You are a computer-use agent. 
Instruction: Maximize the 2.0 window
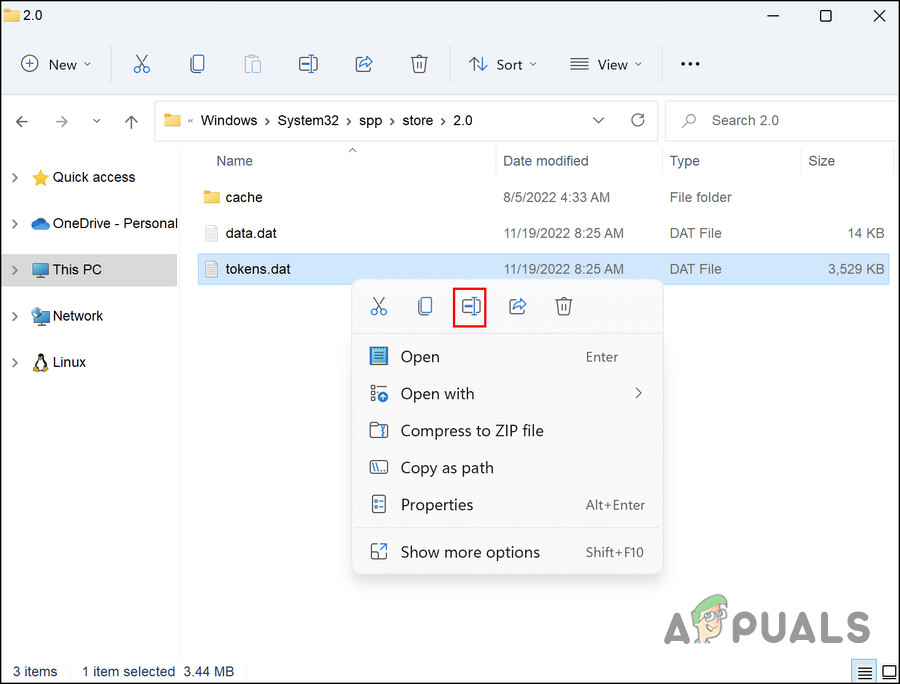(x=825, y=15)
